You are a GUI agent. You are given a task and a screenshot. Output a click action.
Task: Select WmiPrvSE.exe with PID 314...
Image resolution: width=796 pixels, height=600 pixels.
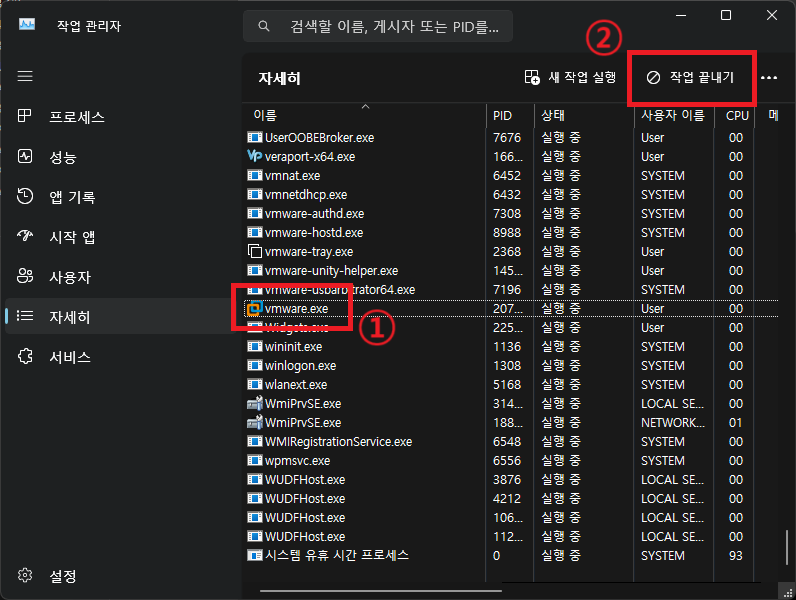(512, 404)
